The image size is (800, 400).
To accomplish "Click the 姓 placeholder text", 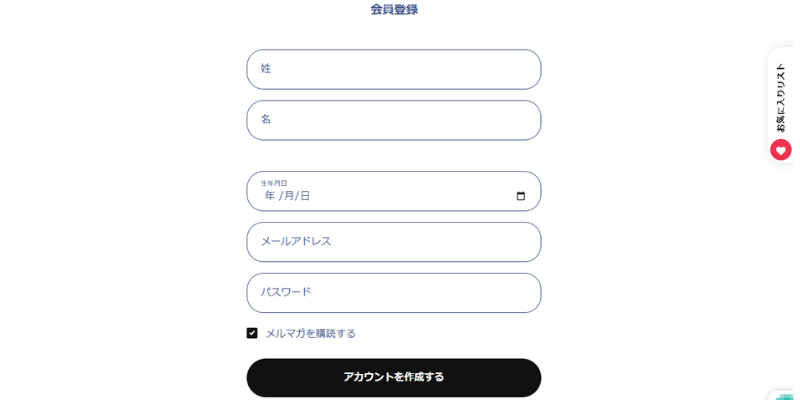I will [266, 68].
